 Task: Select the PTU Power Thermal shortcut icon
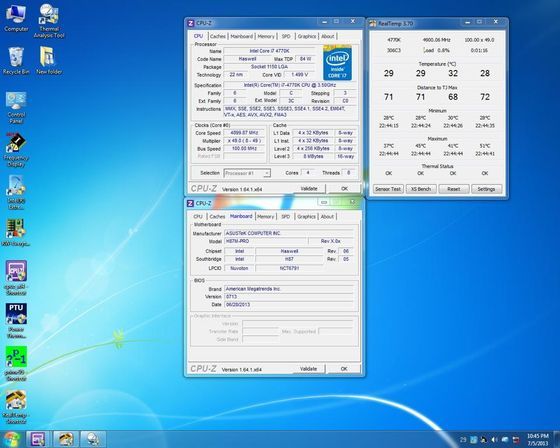[x=16, y=321]
